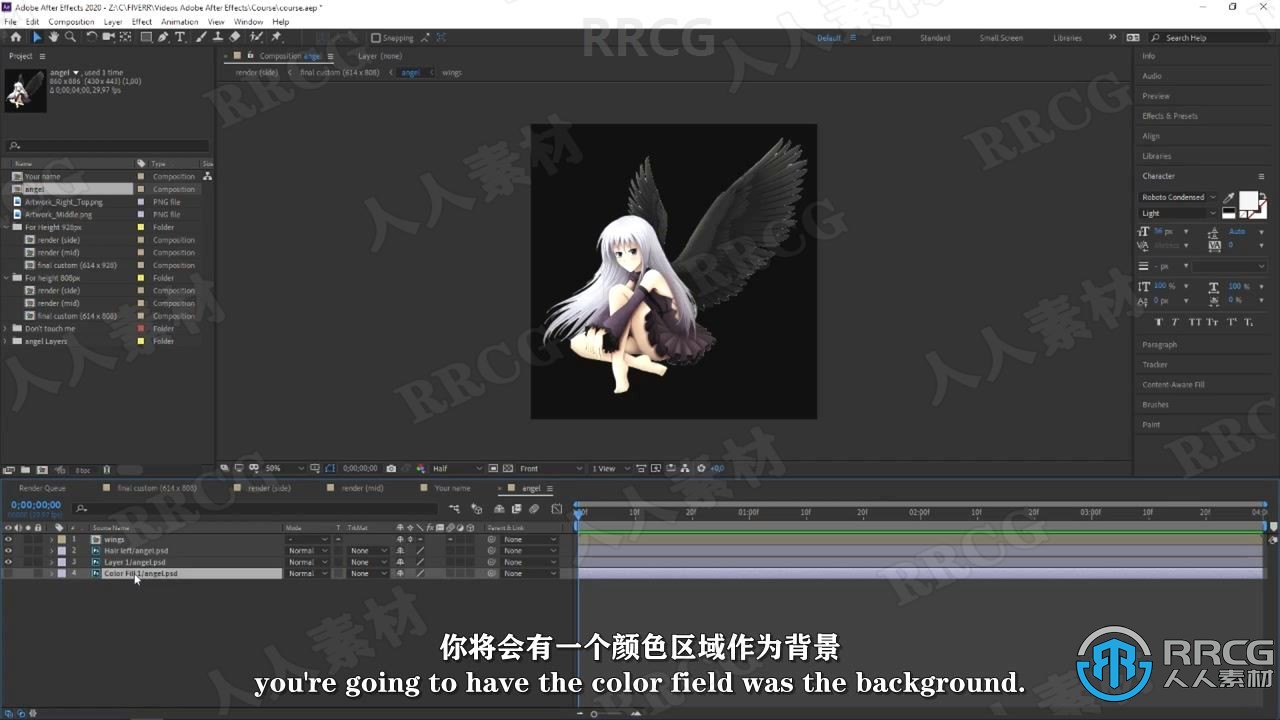
Task: Expand the angel Layers folder
Action: click(x=5, y=341)
